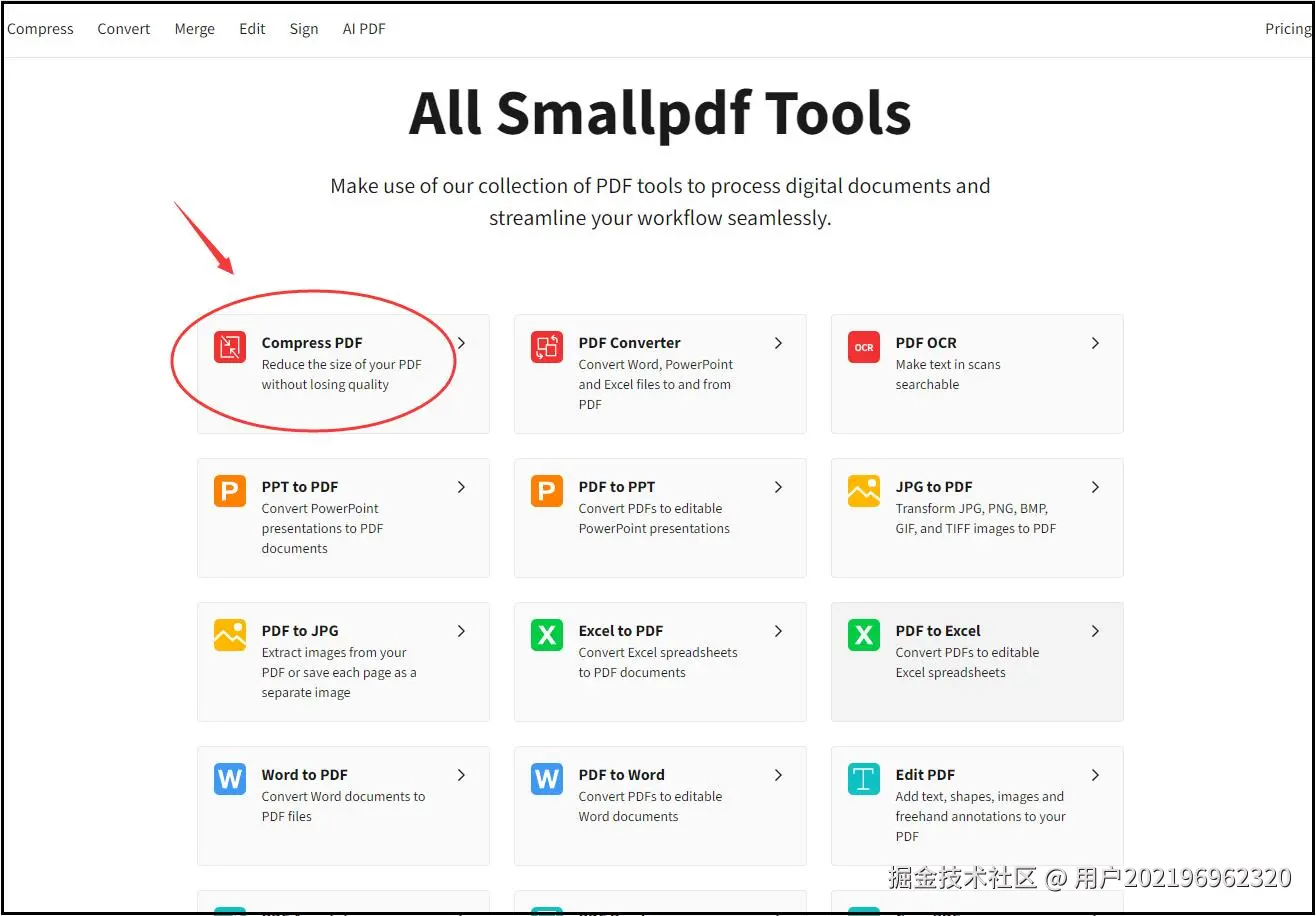
Task: Go to the Pricing page link
Action: tap(1288, 29)
